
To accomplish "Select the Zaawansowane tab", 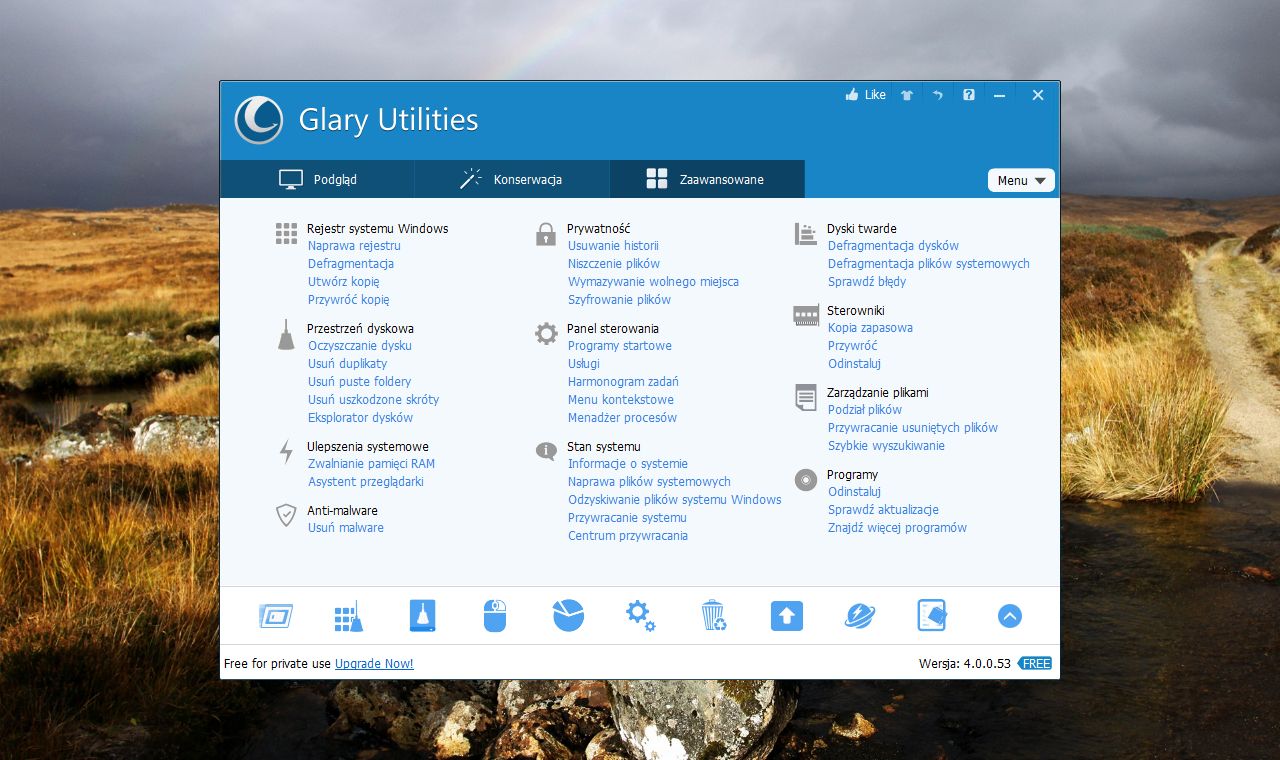I will coord(707,179).
